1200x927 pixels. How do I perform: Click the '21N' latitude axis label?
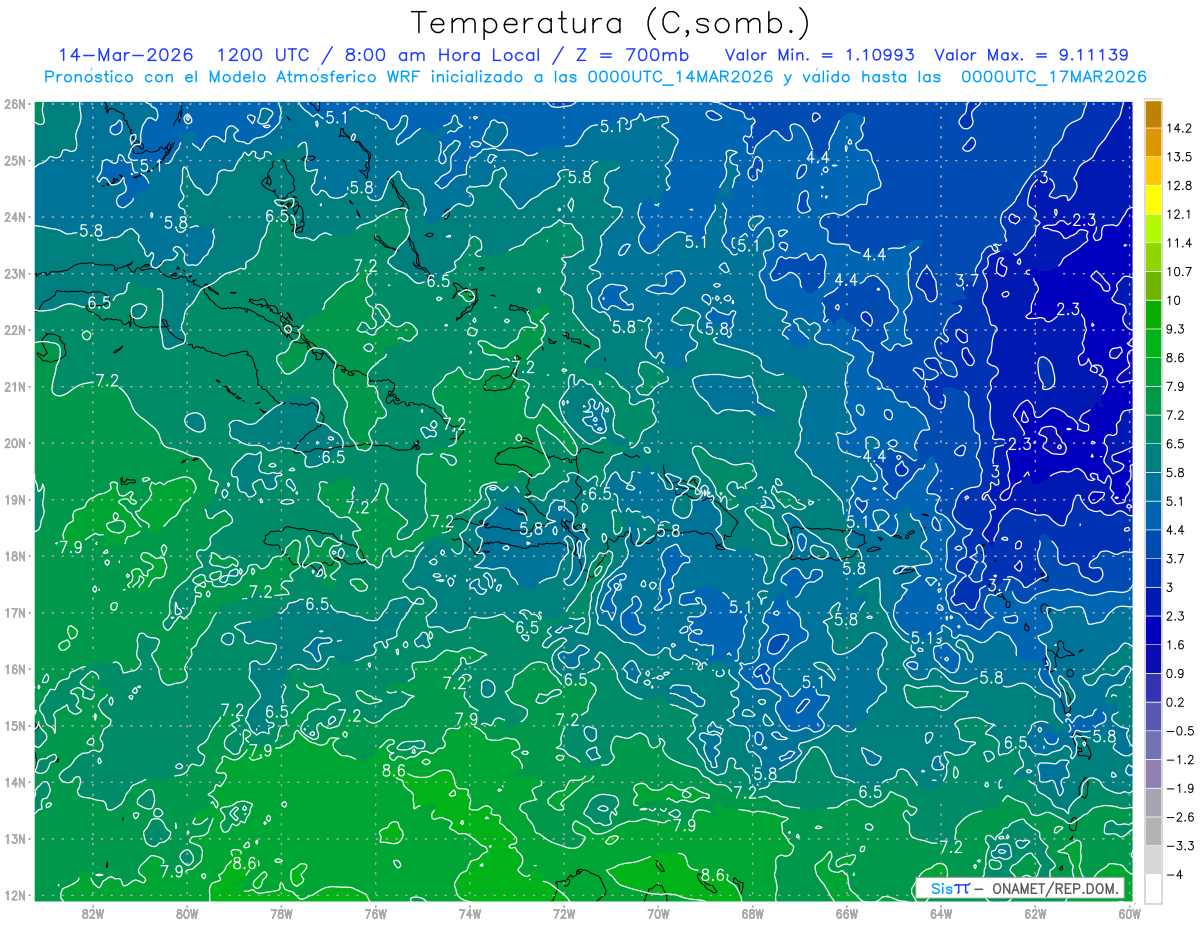pyautogui.click(x=15, y=386)
